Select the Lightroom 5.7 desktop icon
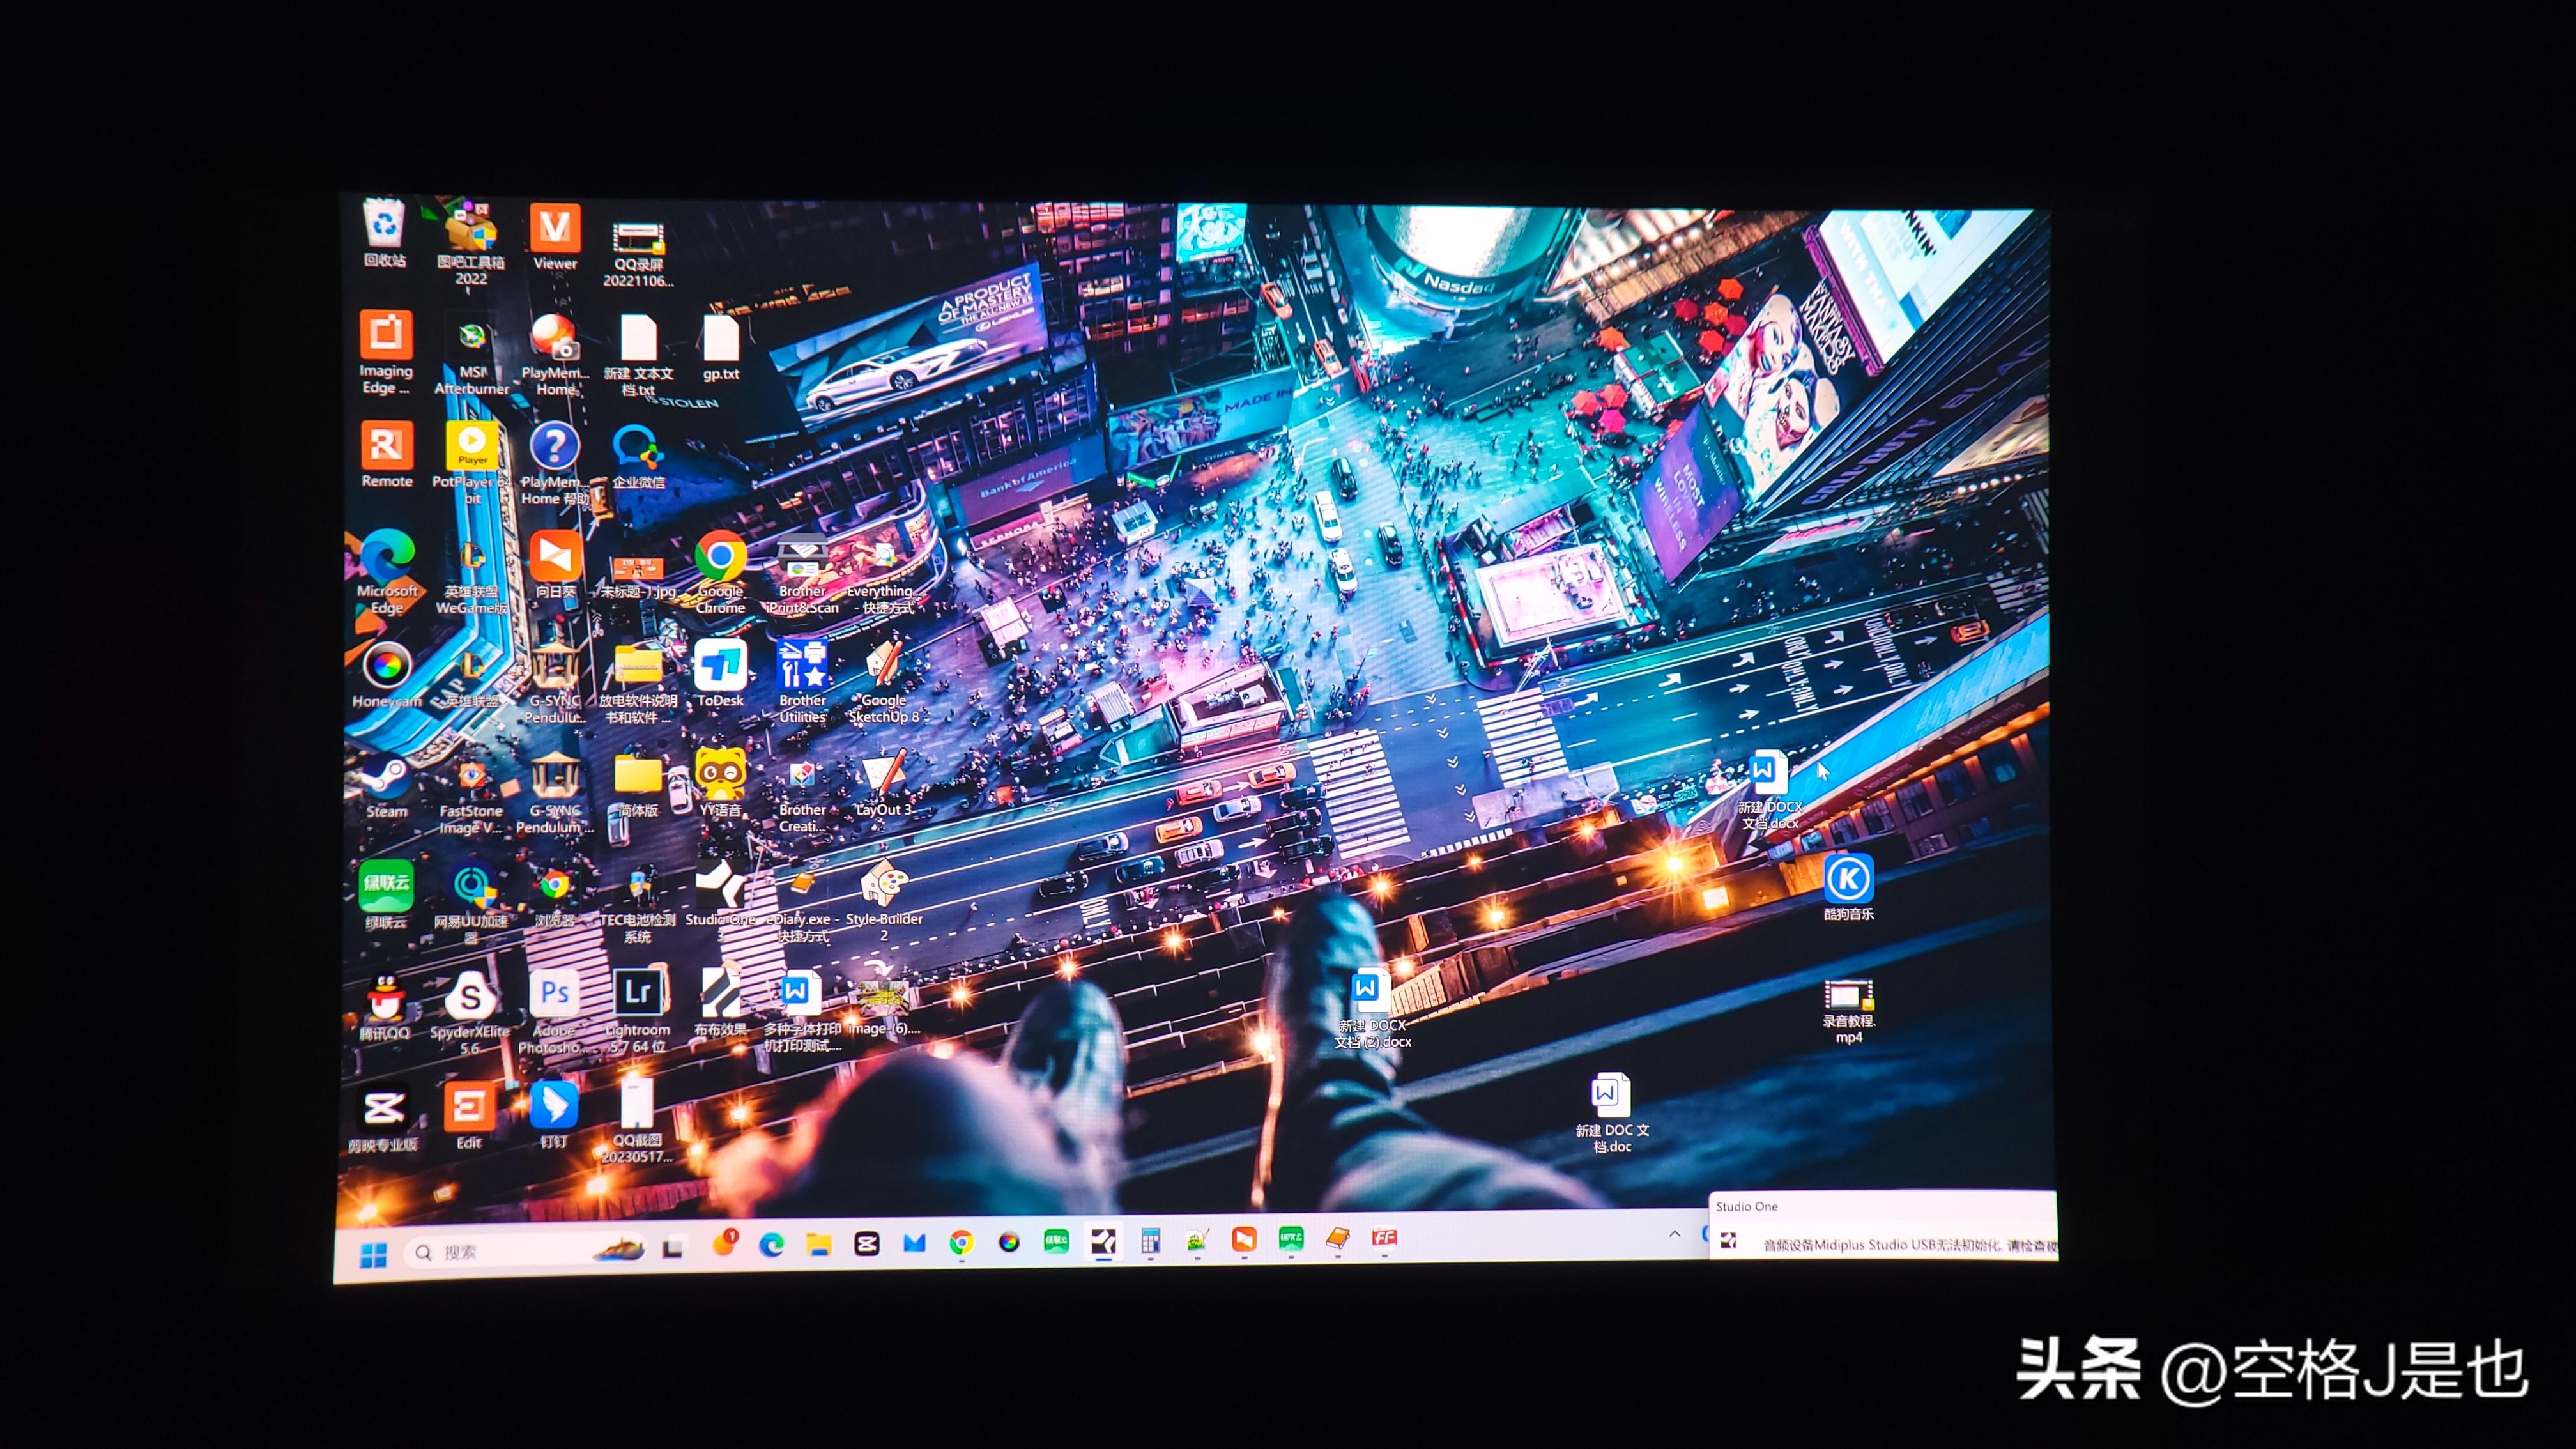 coord(637,994)
